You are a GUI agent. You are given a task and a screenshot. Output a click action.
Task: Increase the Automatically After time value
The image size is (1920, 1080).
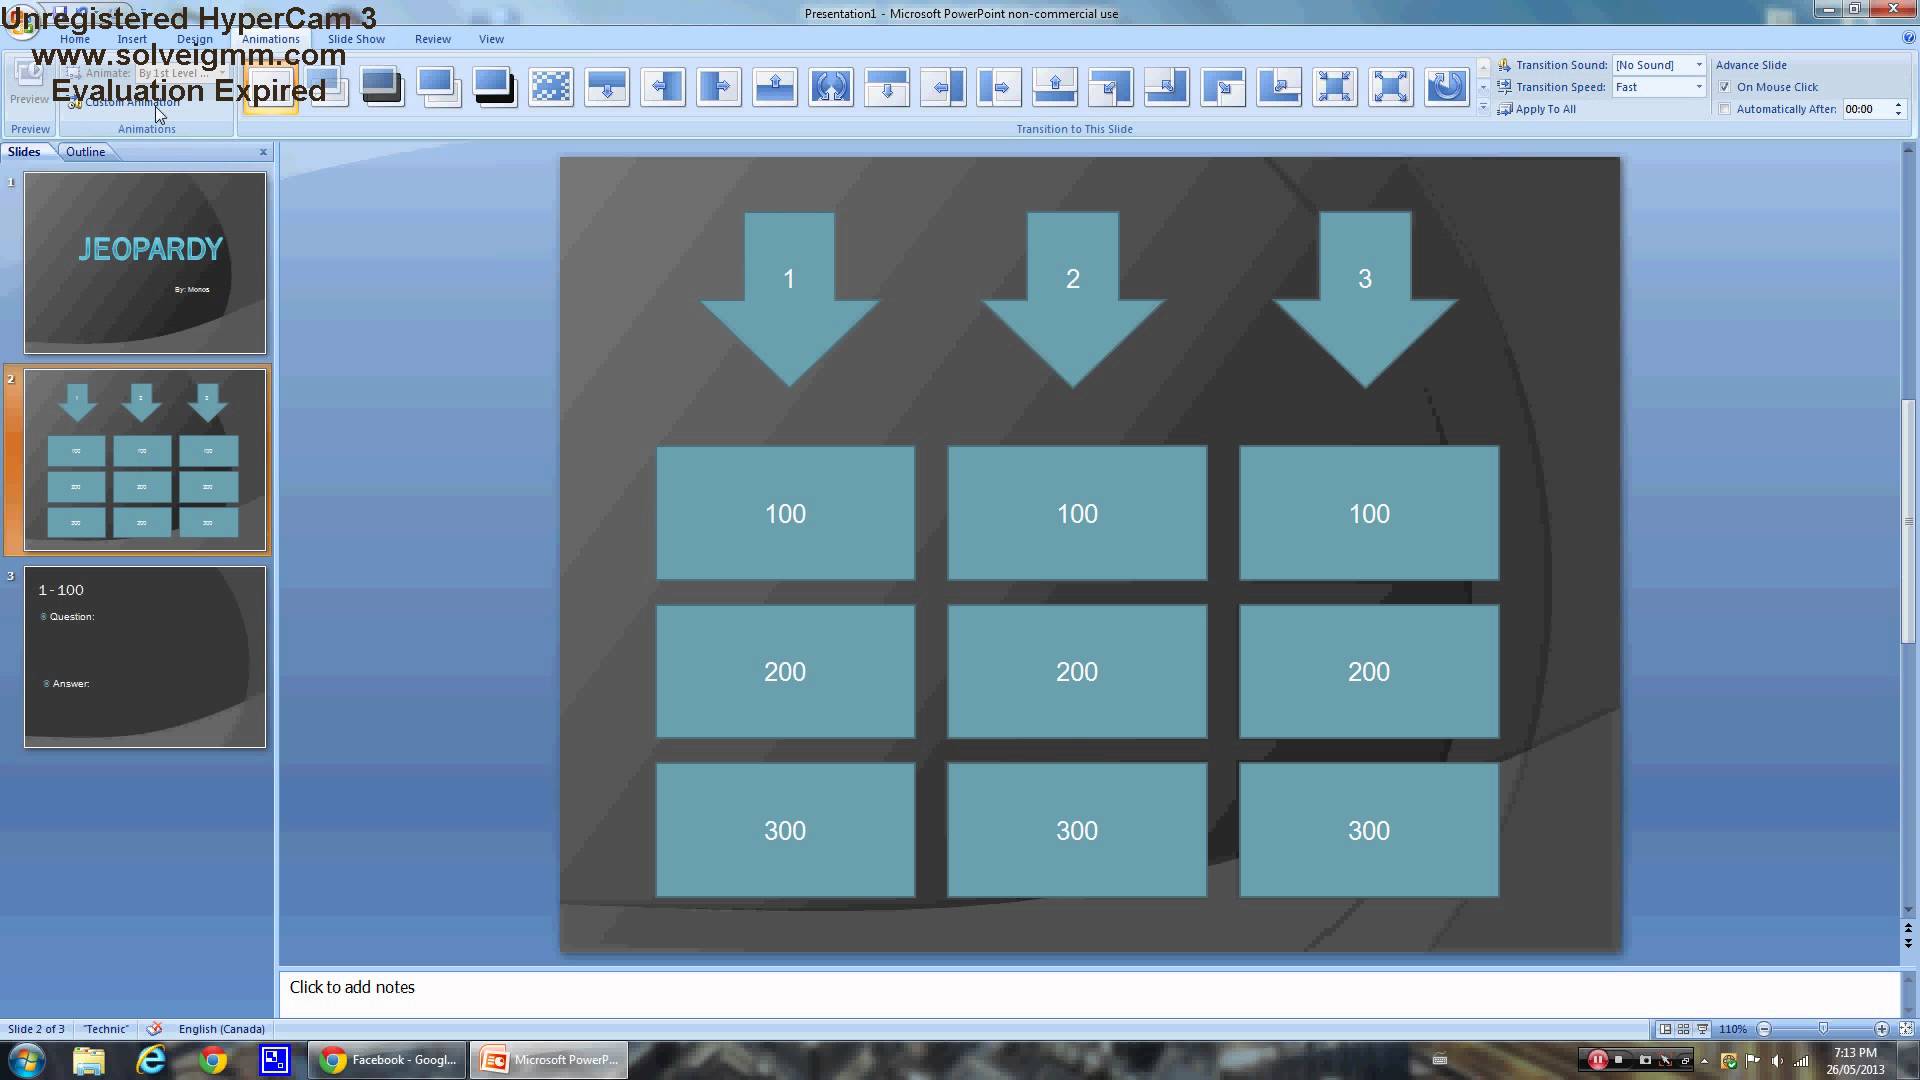(1898, 105)
